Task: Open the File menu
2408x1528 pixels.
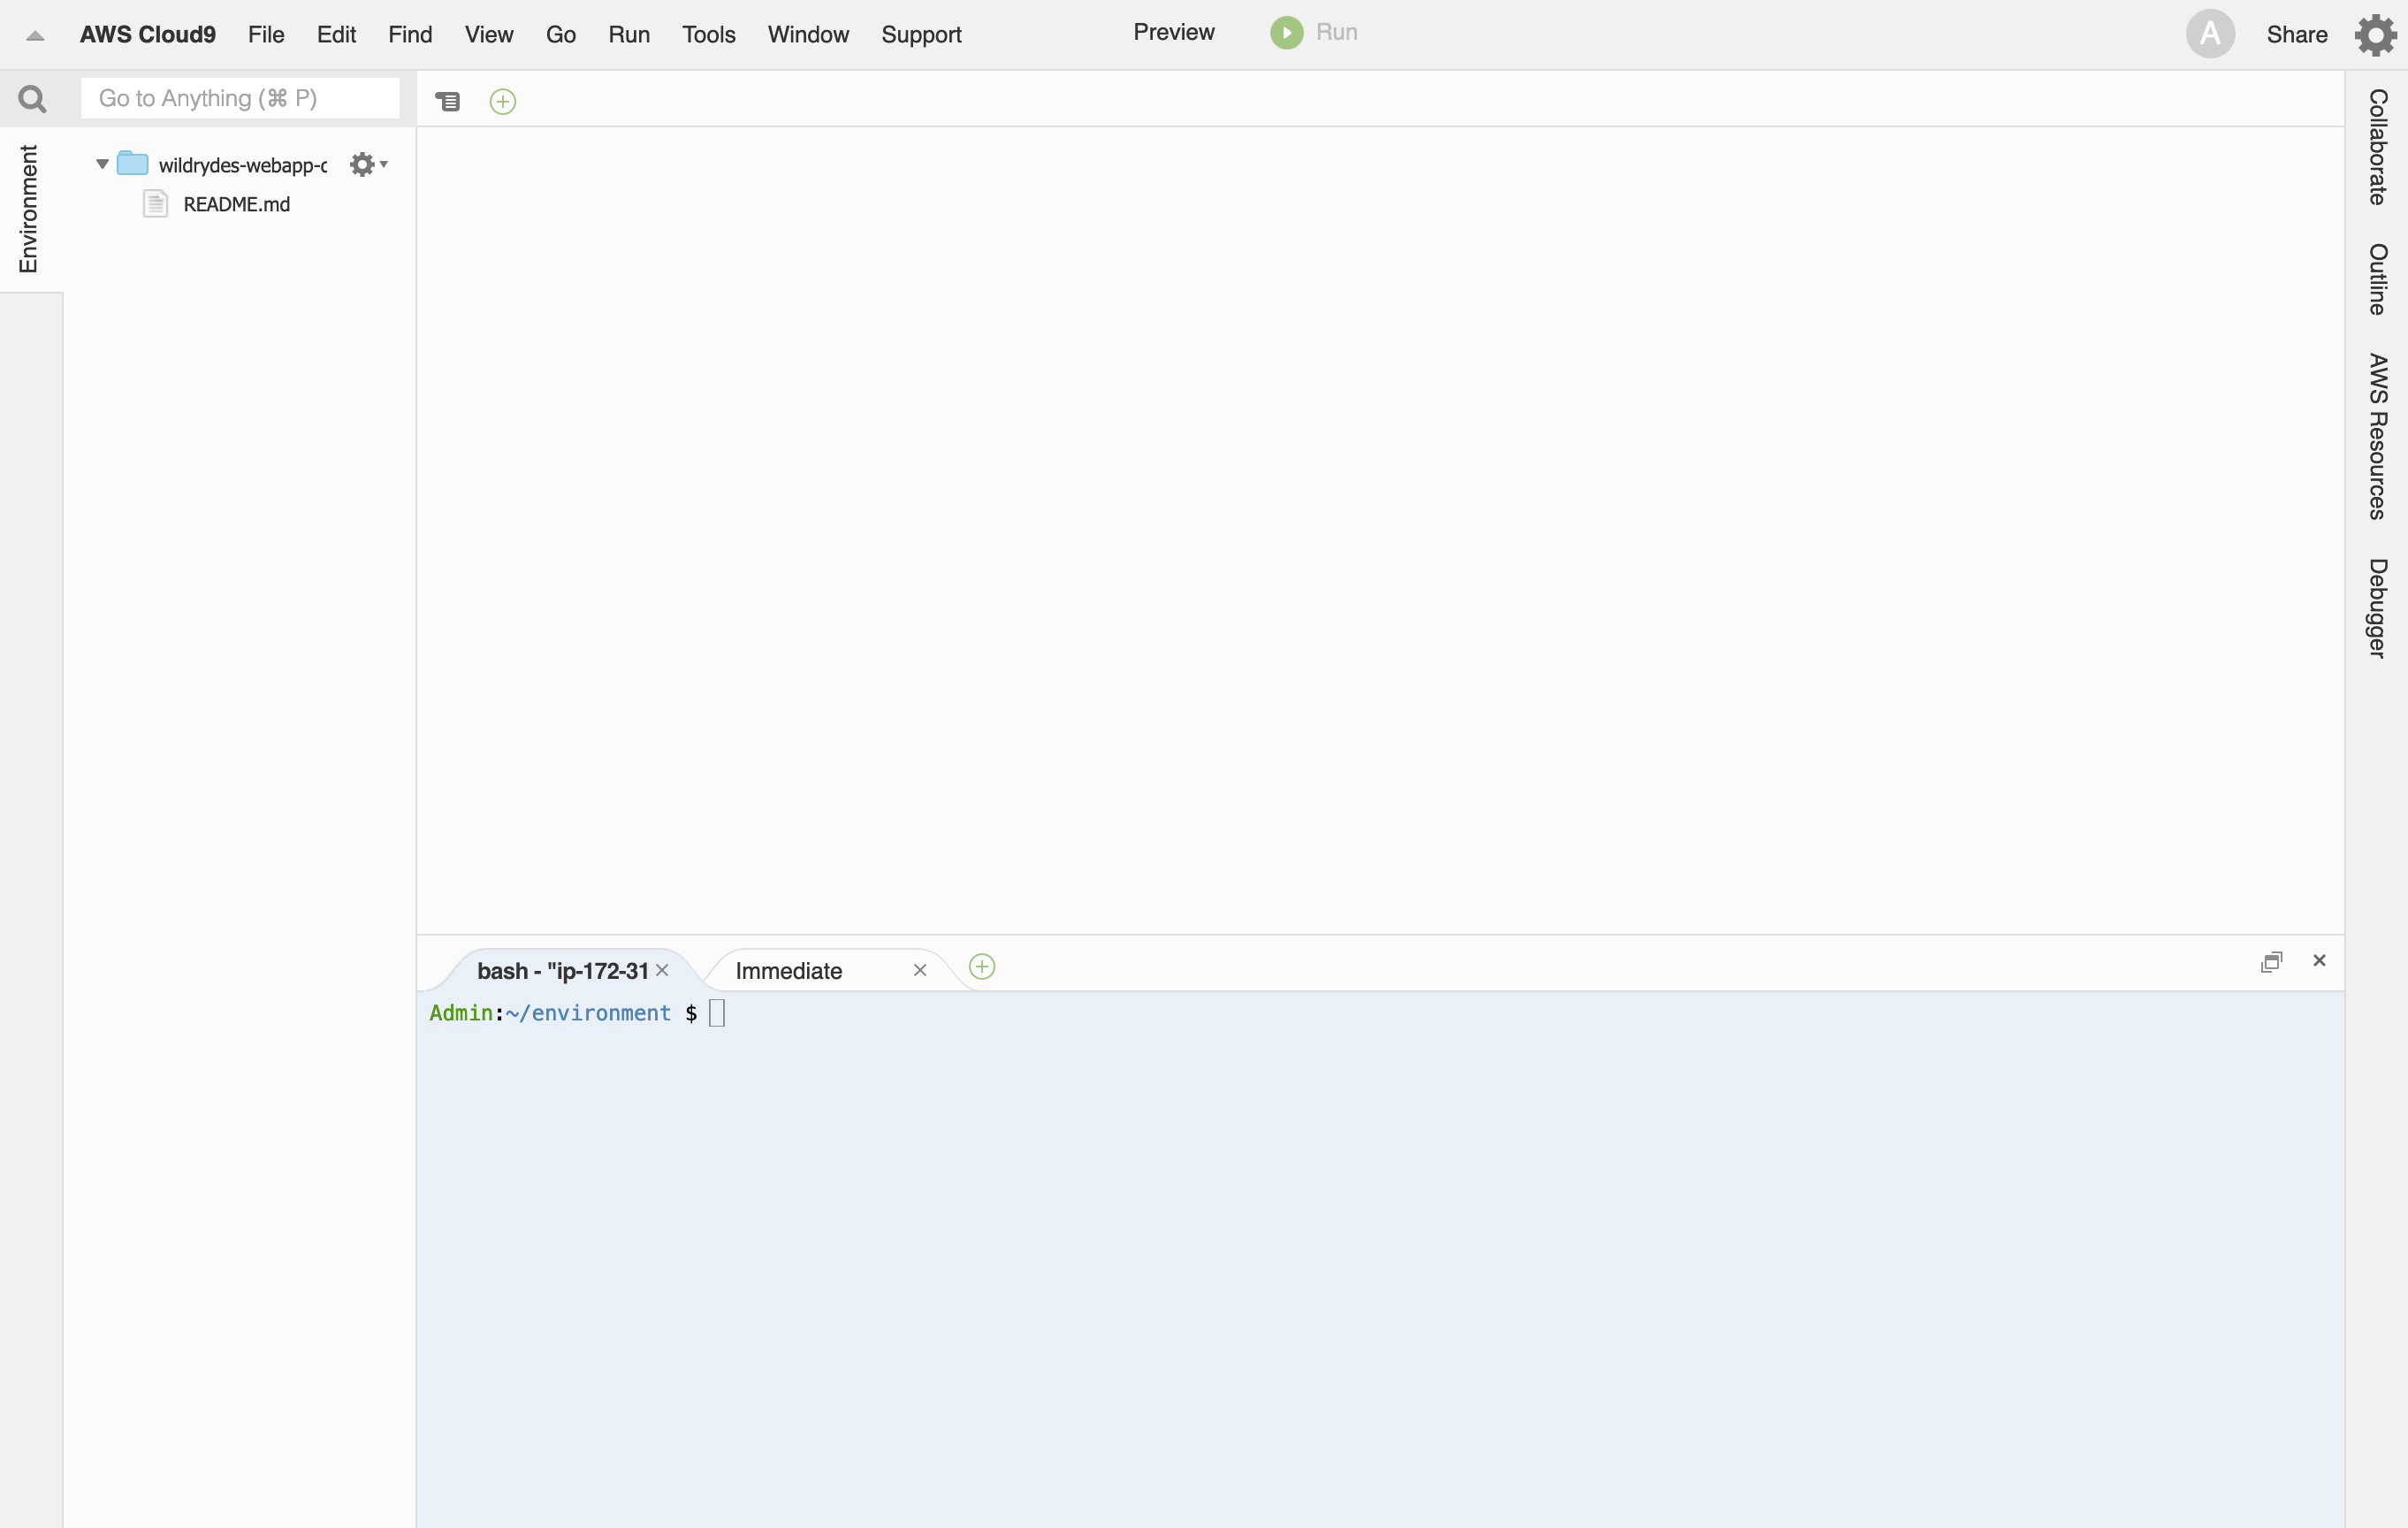Action: point(266,35)
